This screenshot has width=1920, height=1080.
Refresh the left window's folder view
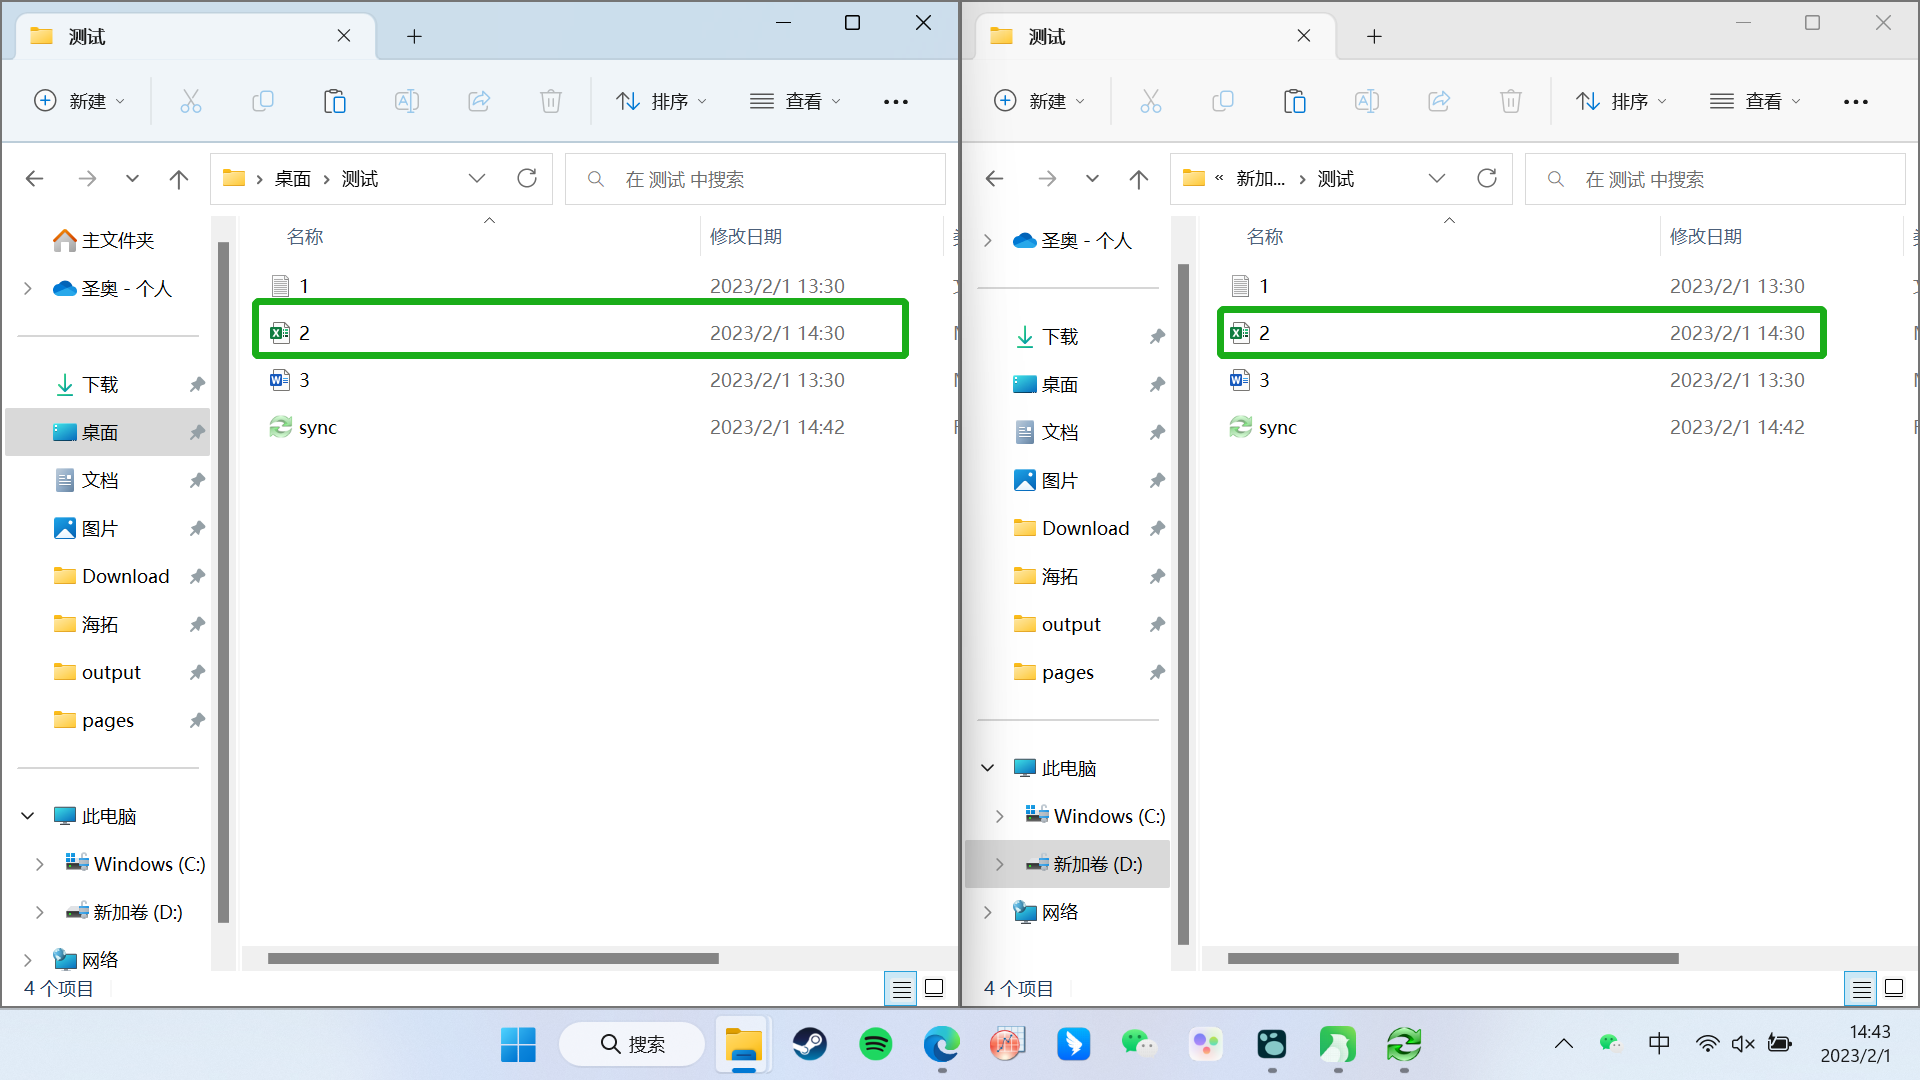[x=527, y=178]
